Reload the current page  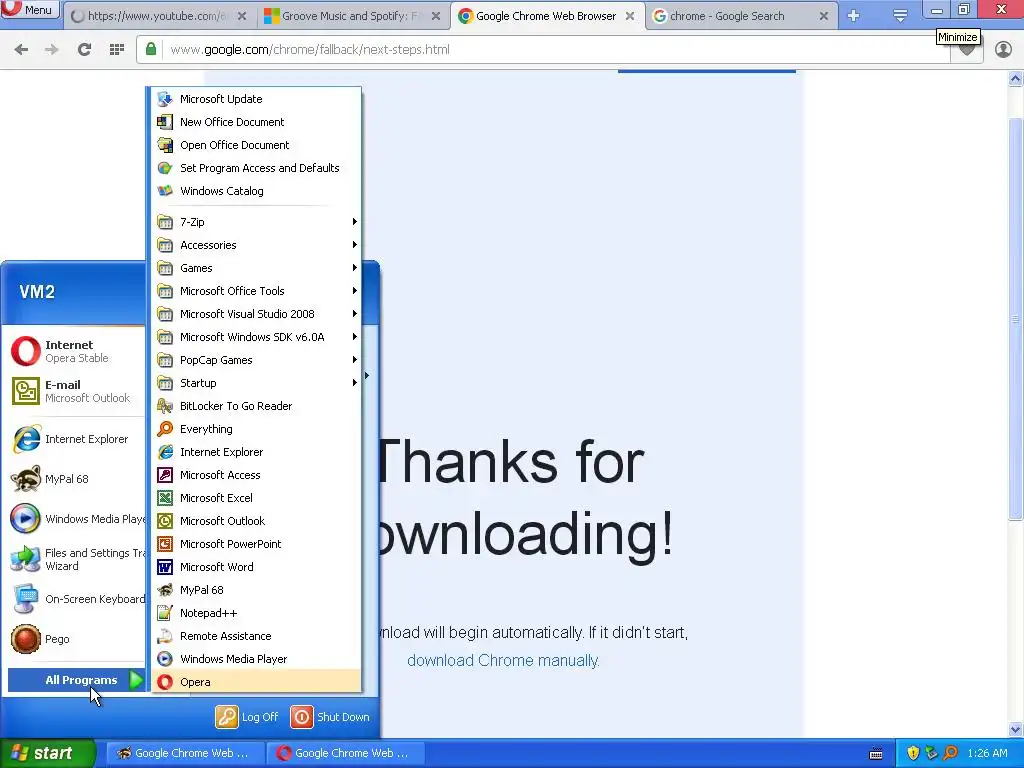(84, 49)
